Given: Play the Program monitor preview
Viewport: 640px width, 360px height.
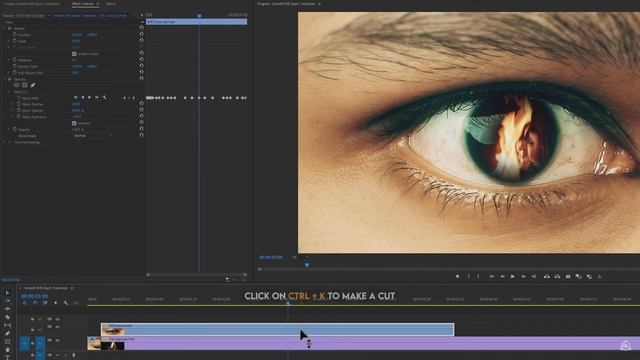Looking at the screenshot, I should [x=513, y=276].
